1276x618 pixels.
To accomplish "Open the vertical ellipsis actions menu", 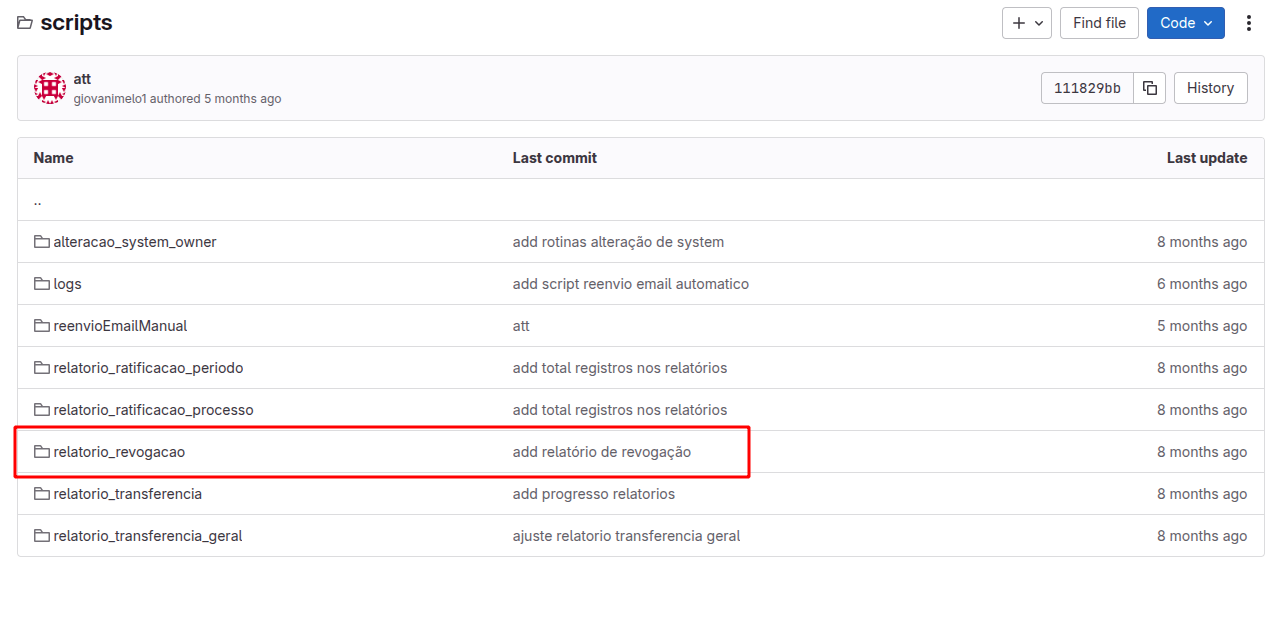I will 1248,23.
